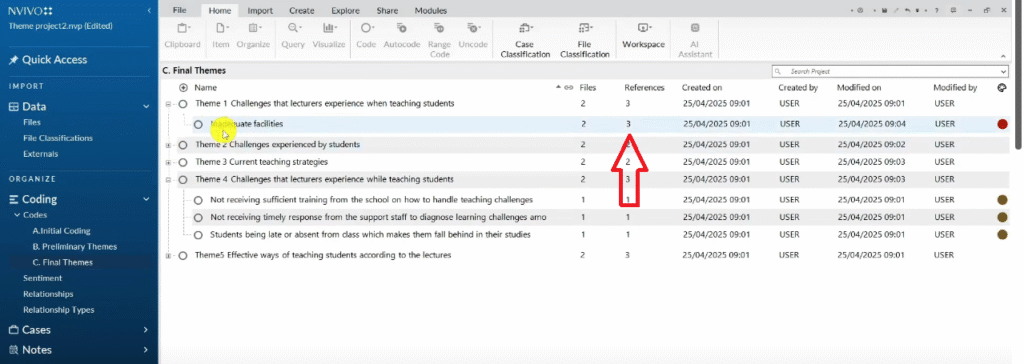Click the save icon in the title bar
This screenshot has width=1024, height=364.
click(x=884, y=10)
